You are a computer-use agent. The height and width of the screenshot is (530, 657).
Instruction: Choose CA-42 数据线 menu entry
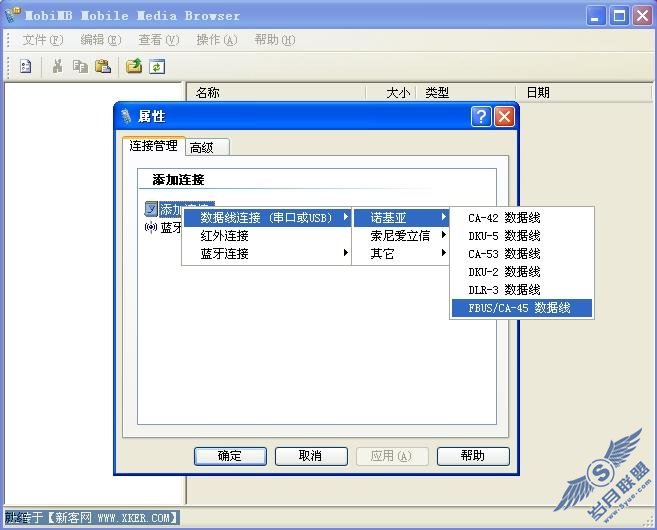pyautogui.click(x=522, y=218)
